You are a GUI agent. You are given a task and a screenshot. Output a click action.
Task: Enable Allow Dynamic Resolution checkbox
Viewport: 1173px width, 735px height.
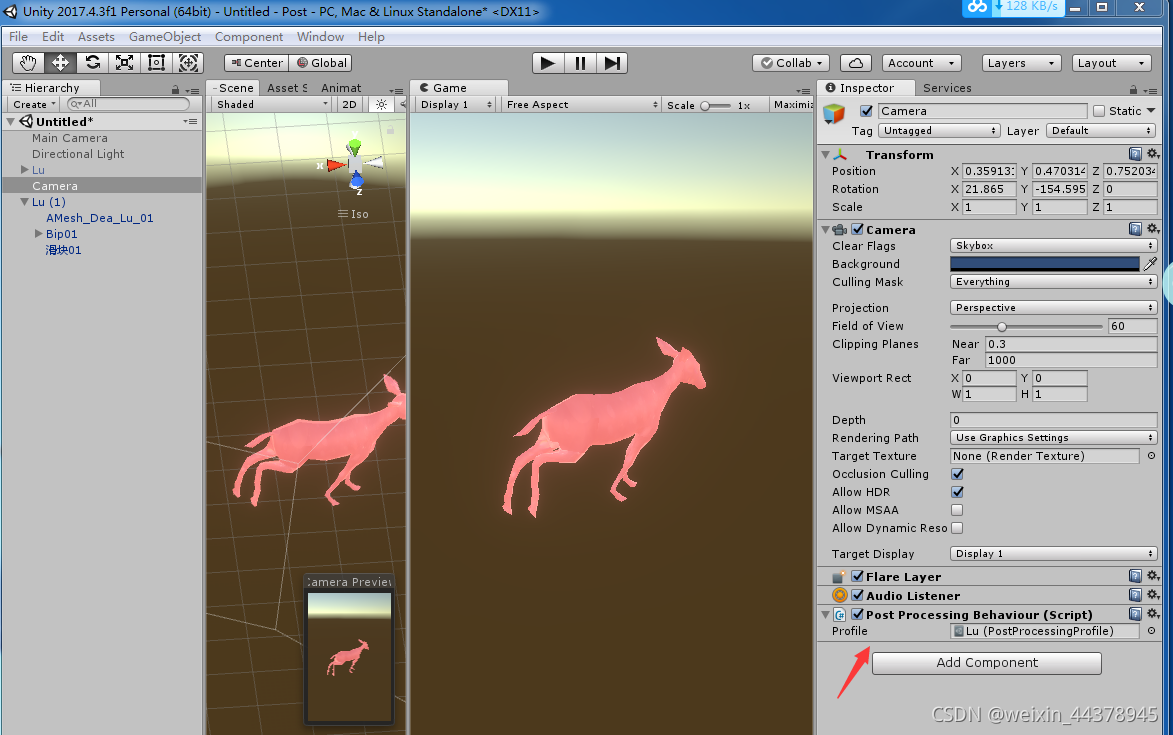957,527
